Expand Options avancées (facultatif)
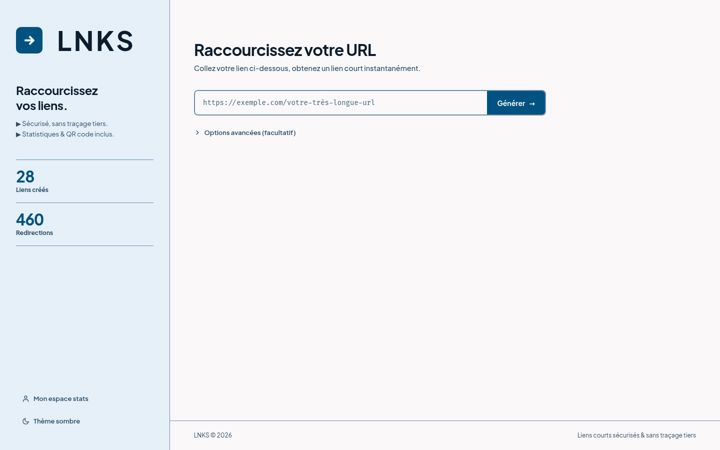The image size is (720, 450). [x=245, y=133]
